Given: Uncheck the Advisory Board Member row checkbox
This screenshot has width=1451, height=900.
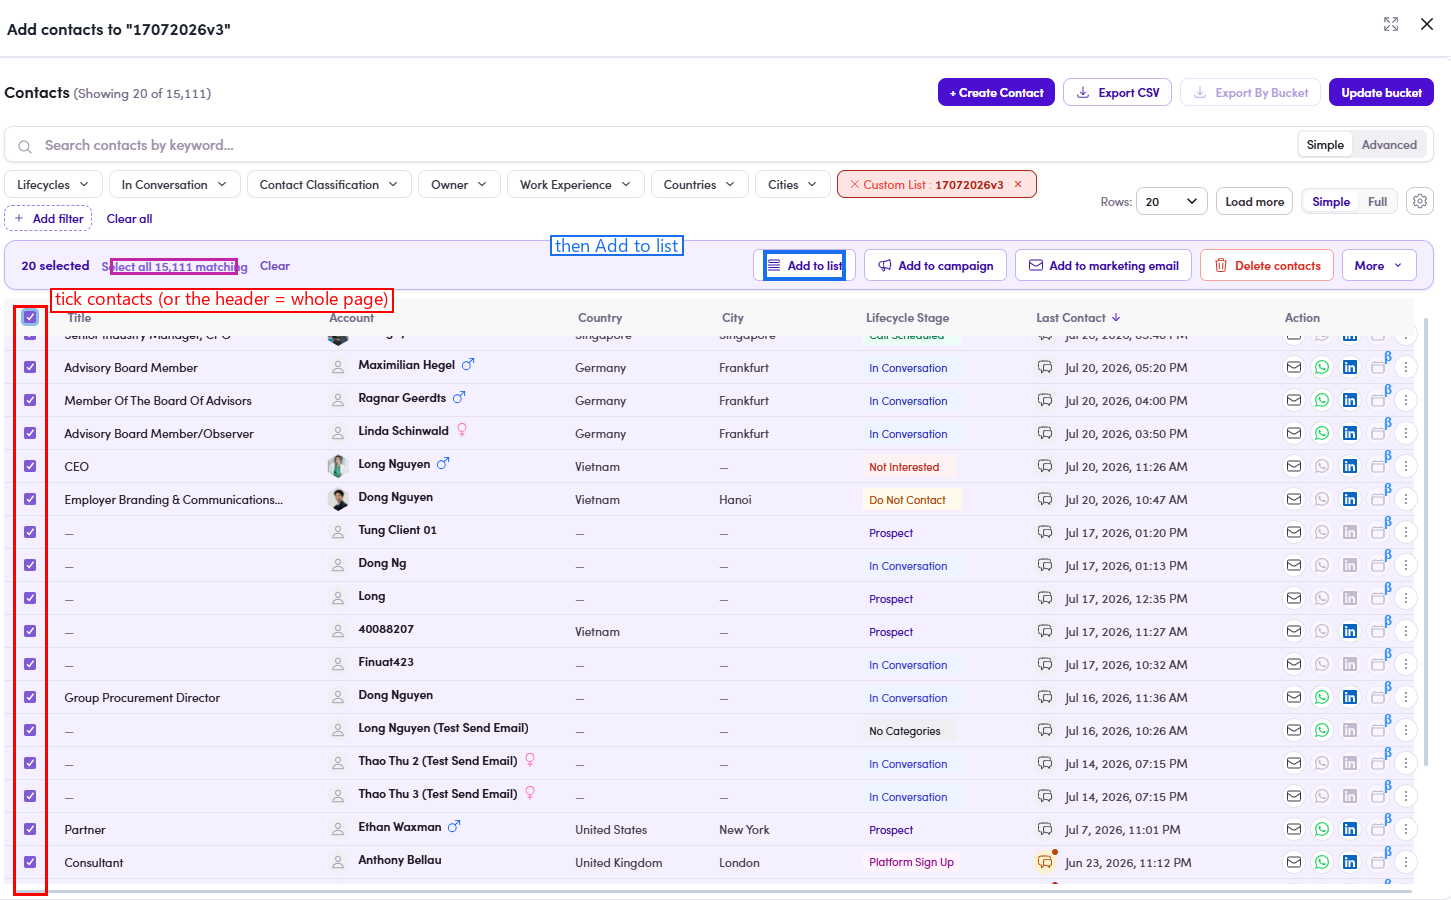Looking at the screenshot, I should (30, 367).
